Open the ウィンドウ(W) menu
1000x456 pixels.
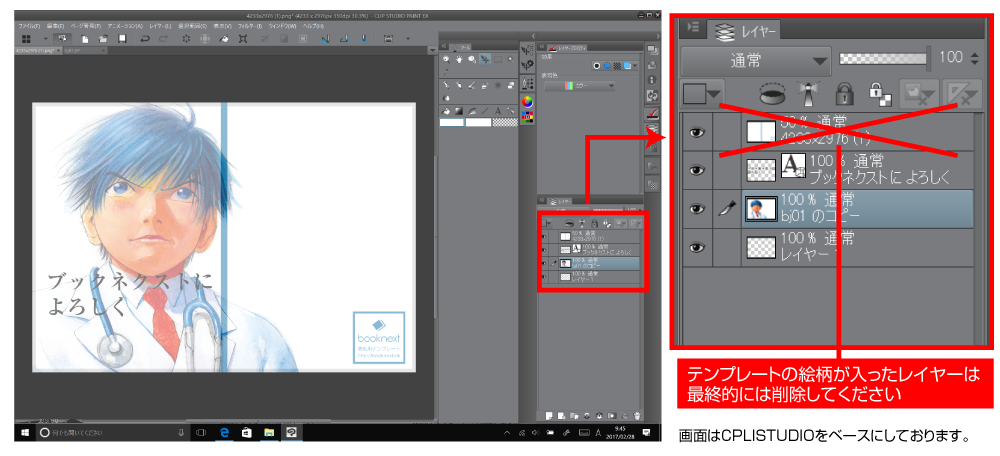[282, 26]
